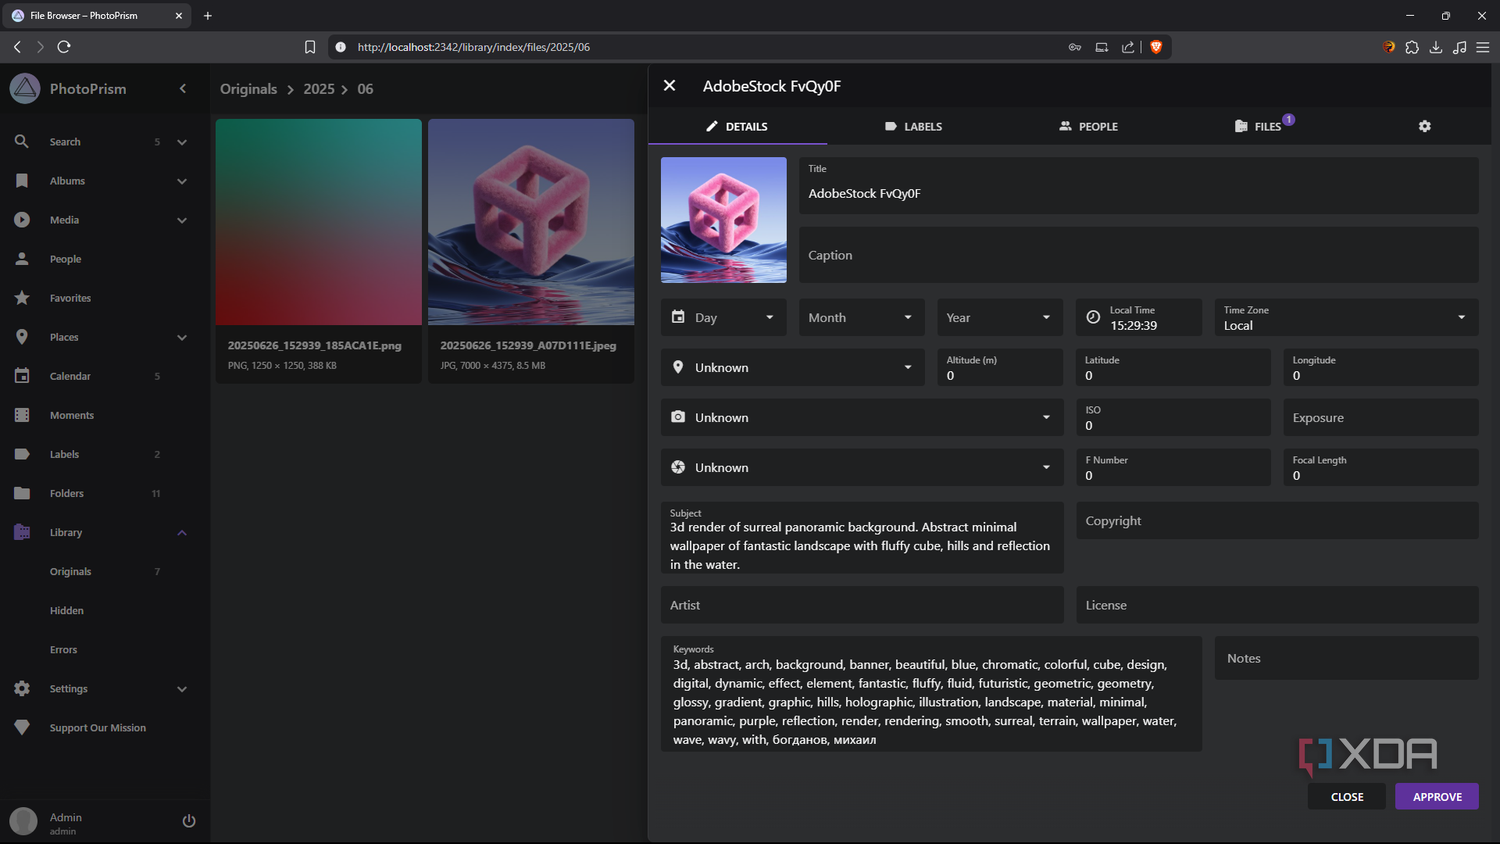Open Settings via the sidebar gear icon
The height and width of the screenshot is (844, 1500).
22,689
